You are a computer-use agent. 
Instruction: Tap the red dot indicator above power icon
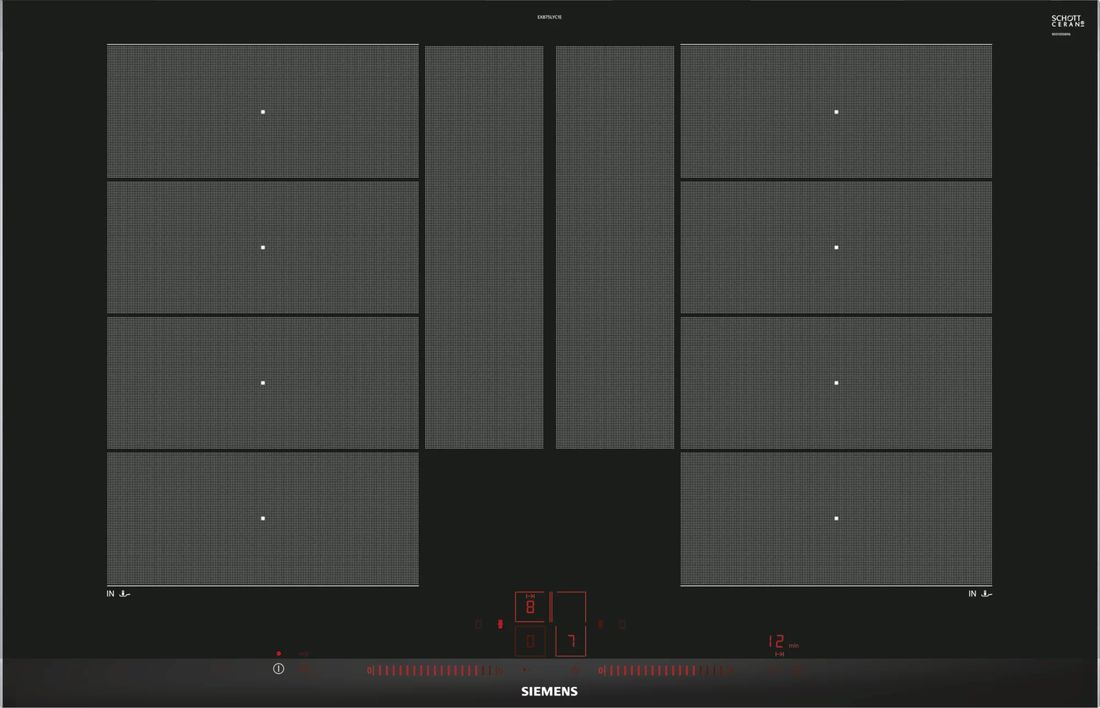pos(278,654)
